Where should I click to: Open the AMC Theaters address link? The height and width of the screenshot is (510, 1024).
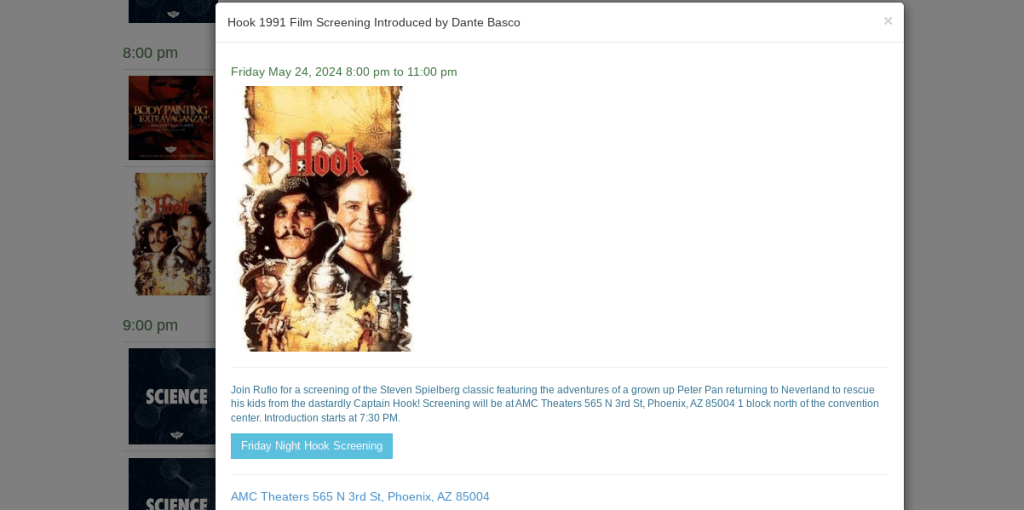[360, 497]
